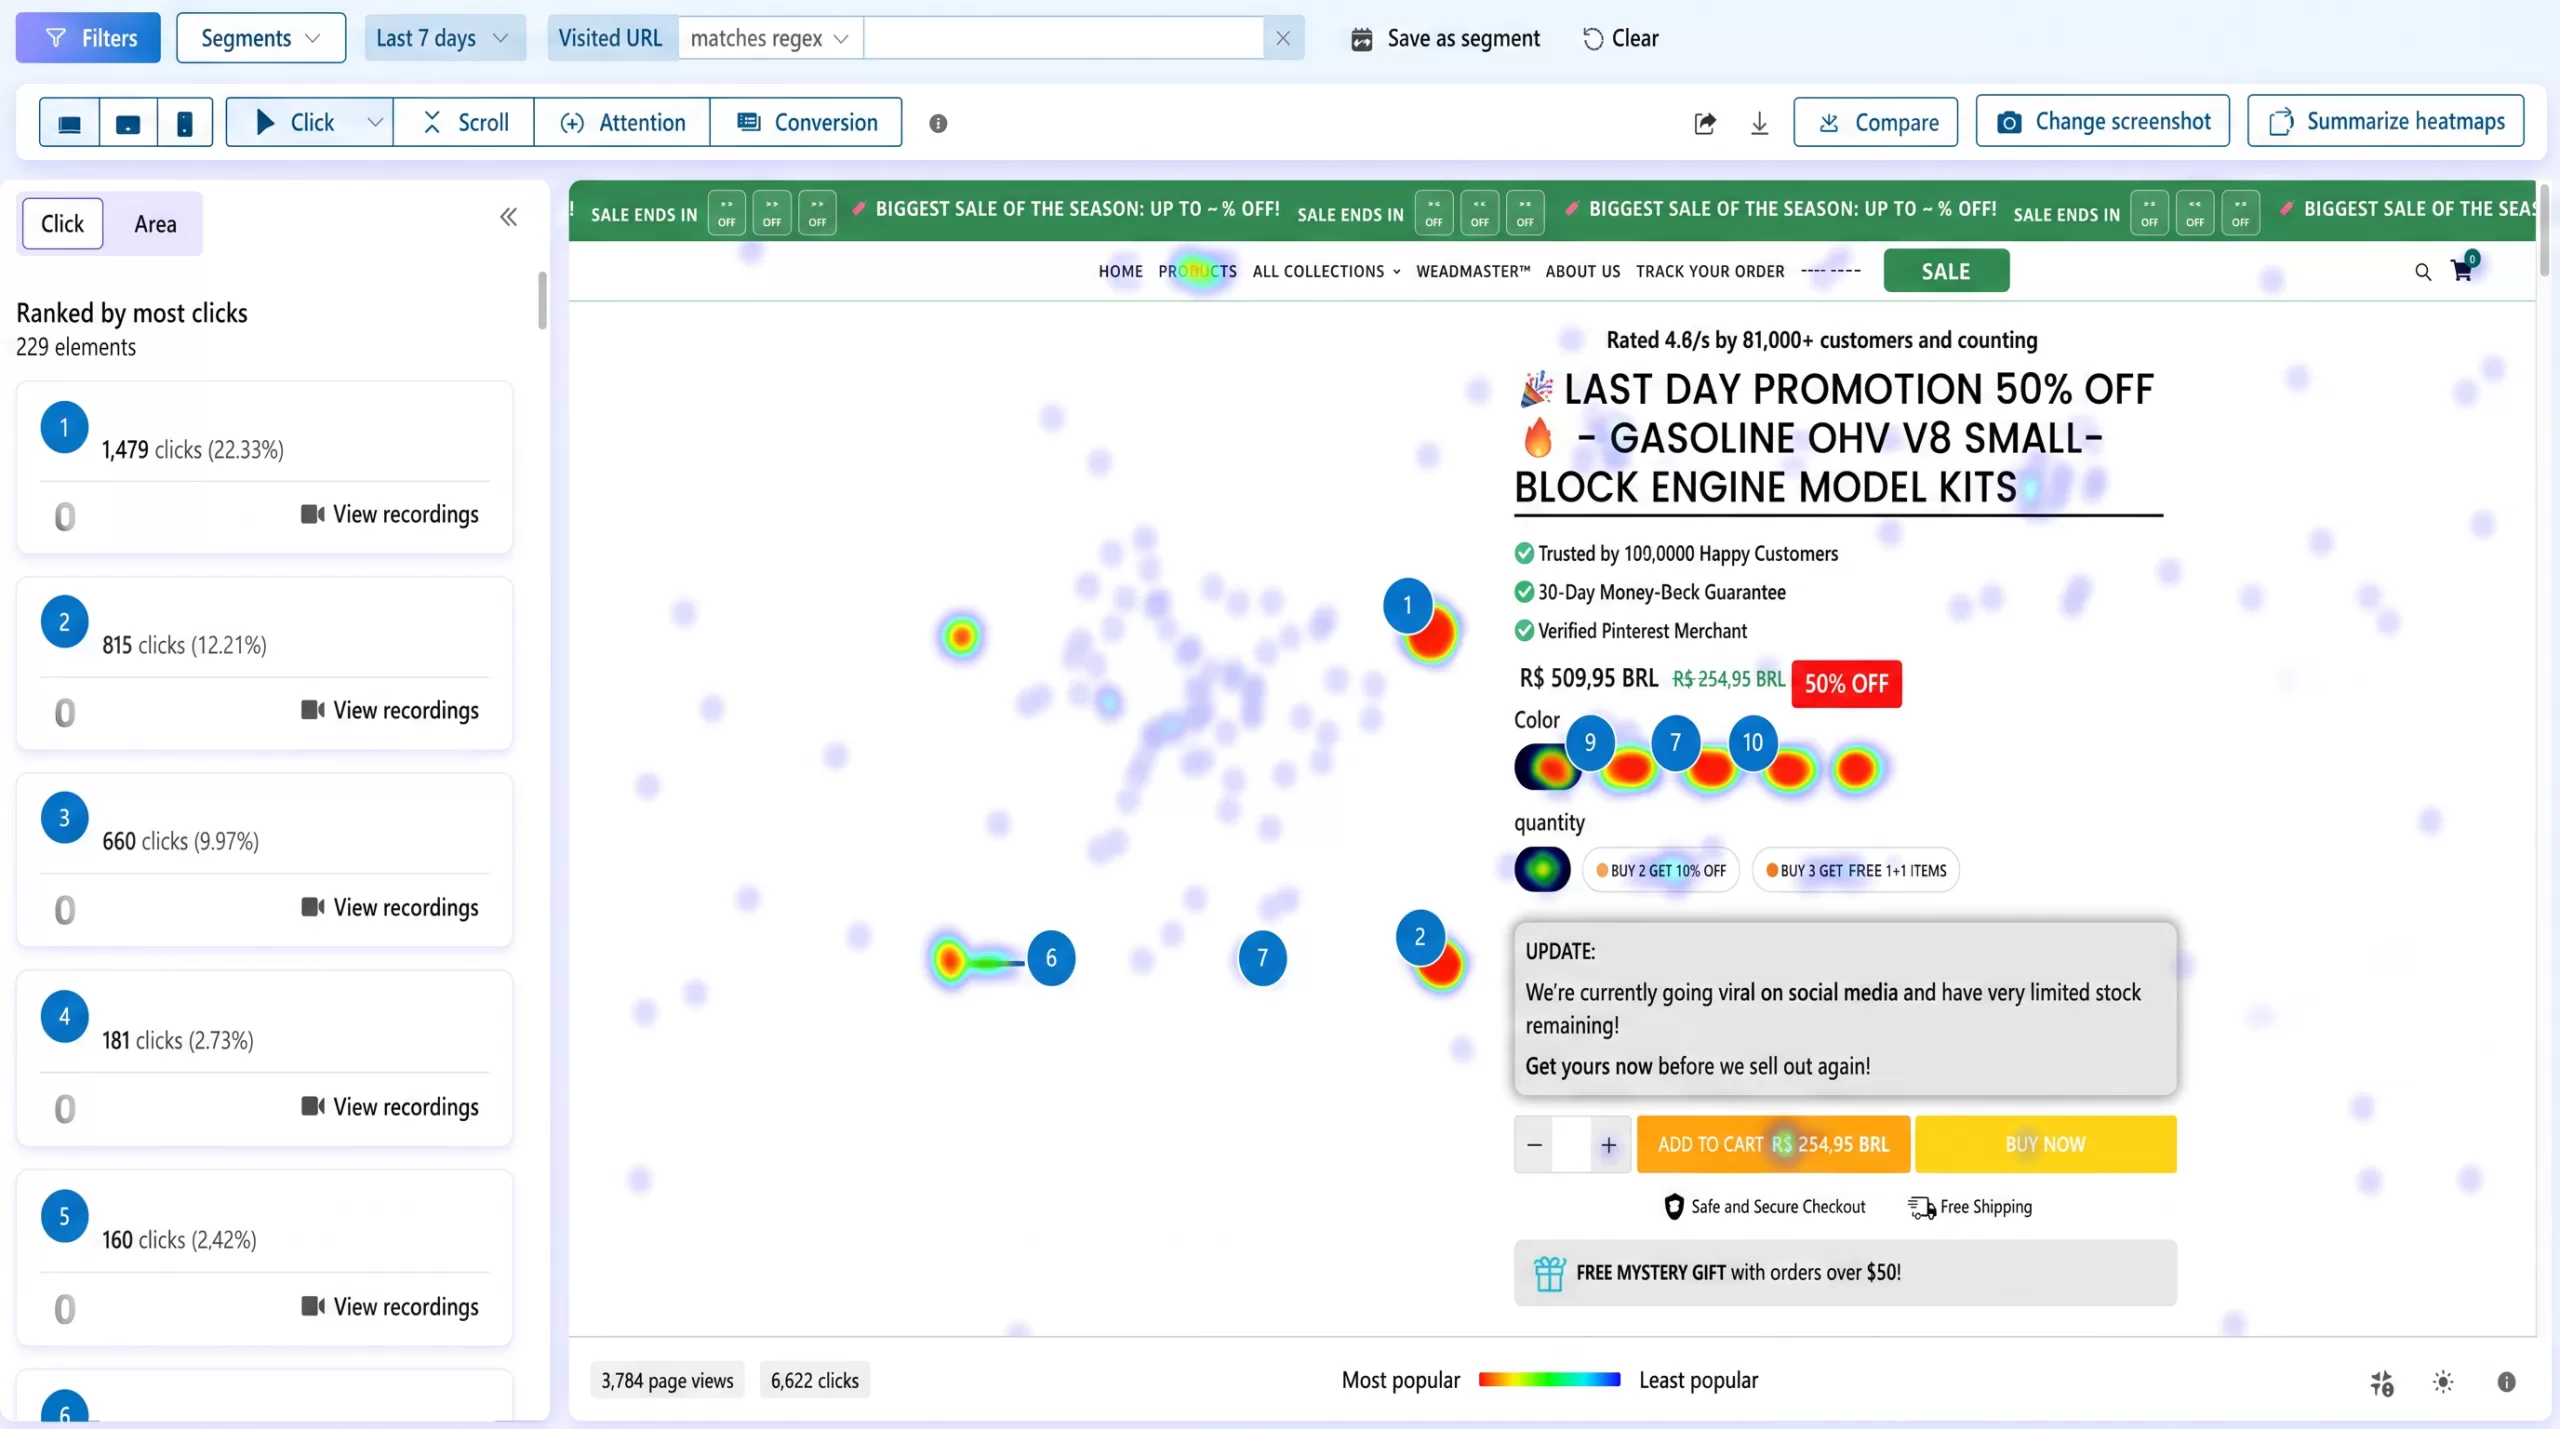The height and width of the screenshot is (1429, 2560).
Task: Click Change screenshot button
Action: tap(2103, 121)
